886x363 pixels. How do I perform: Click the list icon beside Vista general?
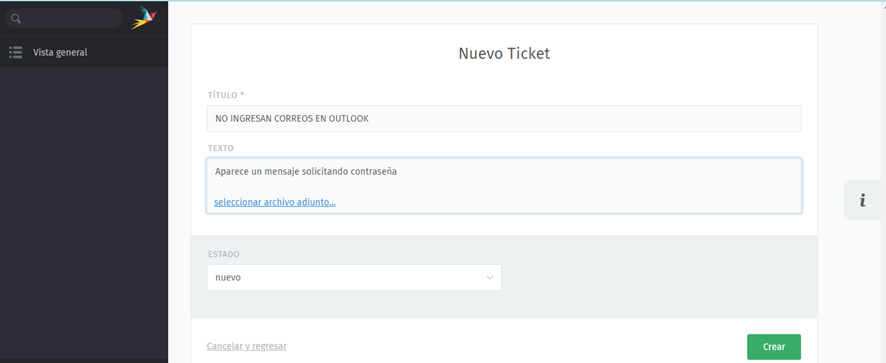16,53
